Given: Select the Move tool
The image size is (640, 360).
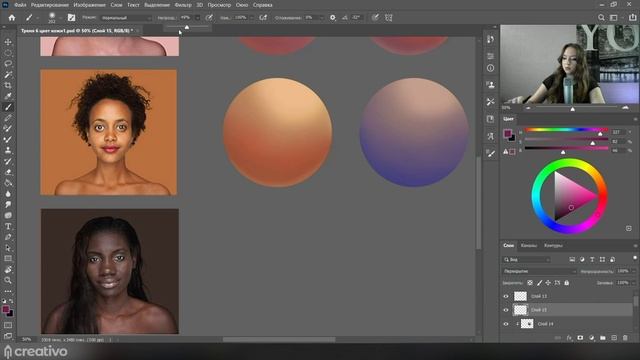Looking at the screenshot, I should [x=8, y=42].
